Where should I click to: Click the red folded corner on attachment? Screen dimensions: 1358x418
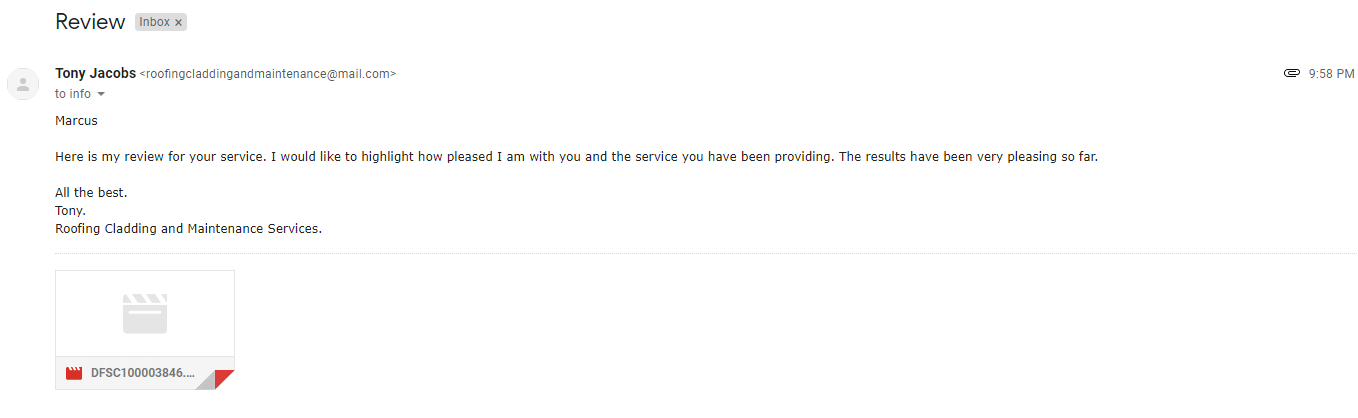tap(225, 379)
